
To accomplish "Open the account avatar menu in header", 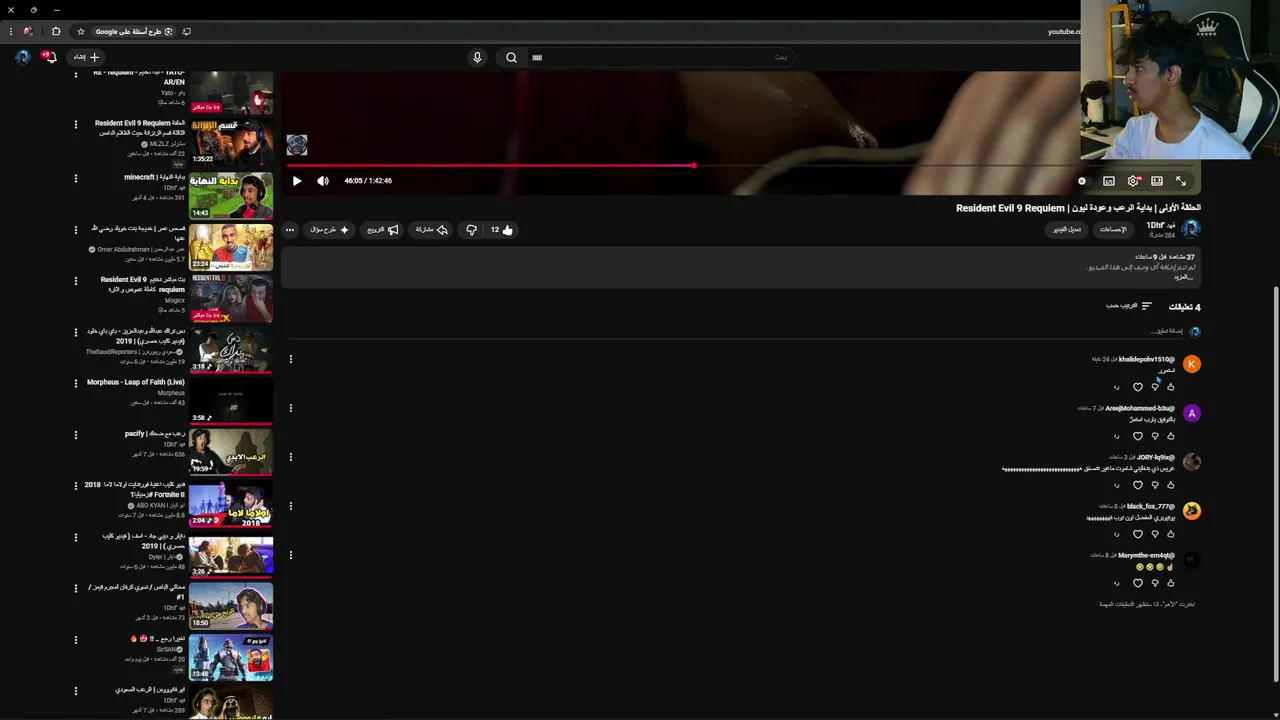I will pyautogui.click(x=22, y=58).
